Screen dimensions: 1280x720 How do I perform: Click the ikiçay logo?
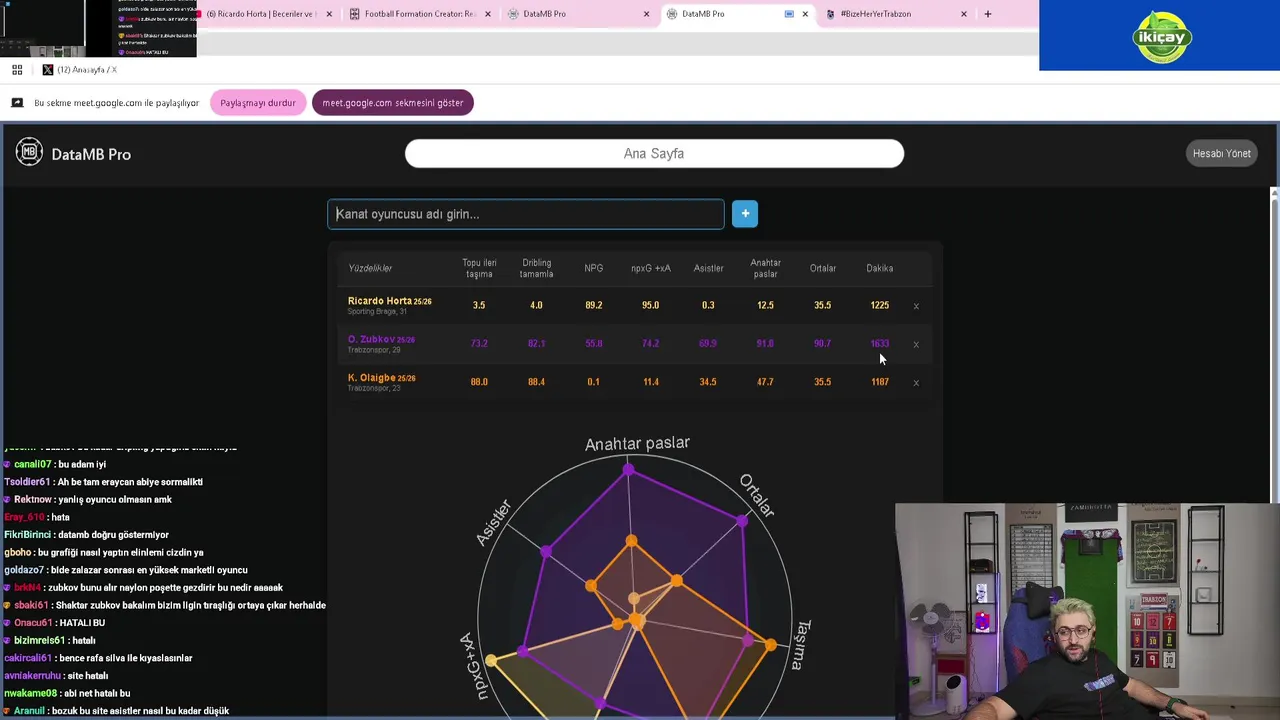pos(1162,37)
